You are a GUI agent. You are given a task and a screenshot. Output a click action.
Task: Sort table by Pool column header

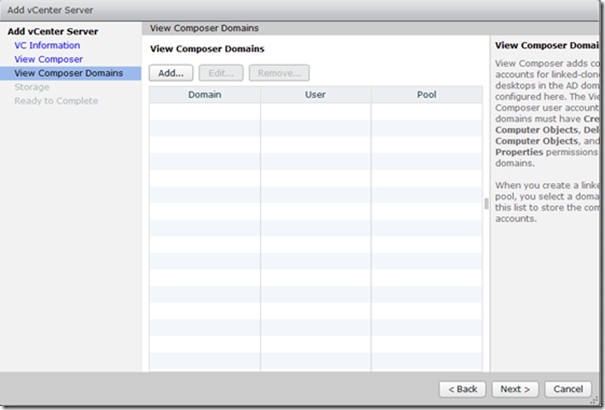(x=427, y=94)
